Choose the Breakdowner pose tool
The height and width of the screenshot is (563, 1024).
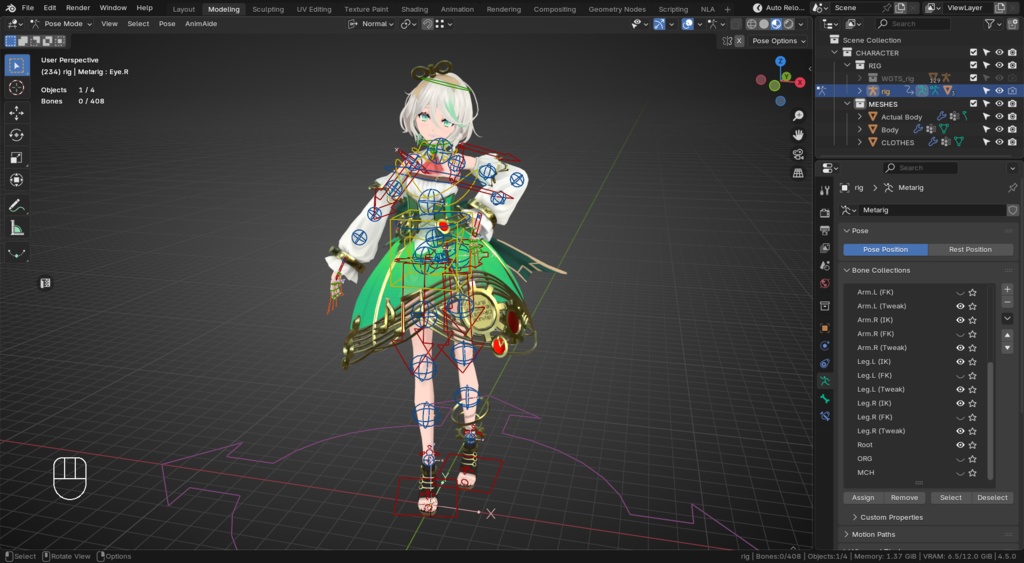point(16,253)
